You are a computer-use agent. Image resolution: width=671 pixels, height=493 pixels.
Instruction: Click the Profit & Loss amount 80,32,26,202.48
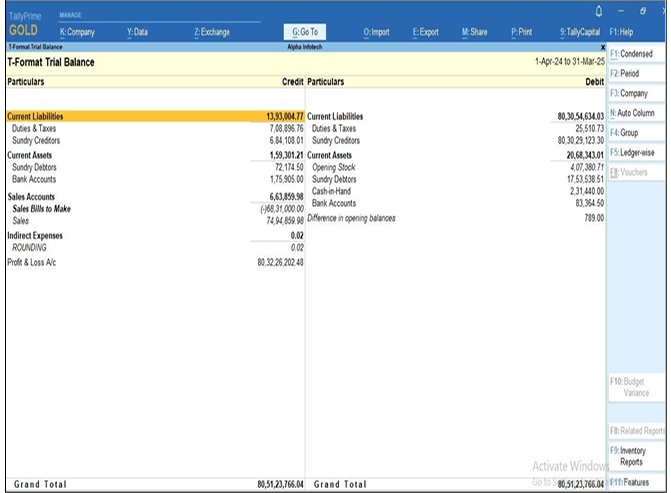tap(280, 262)
